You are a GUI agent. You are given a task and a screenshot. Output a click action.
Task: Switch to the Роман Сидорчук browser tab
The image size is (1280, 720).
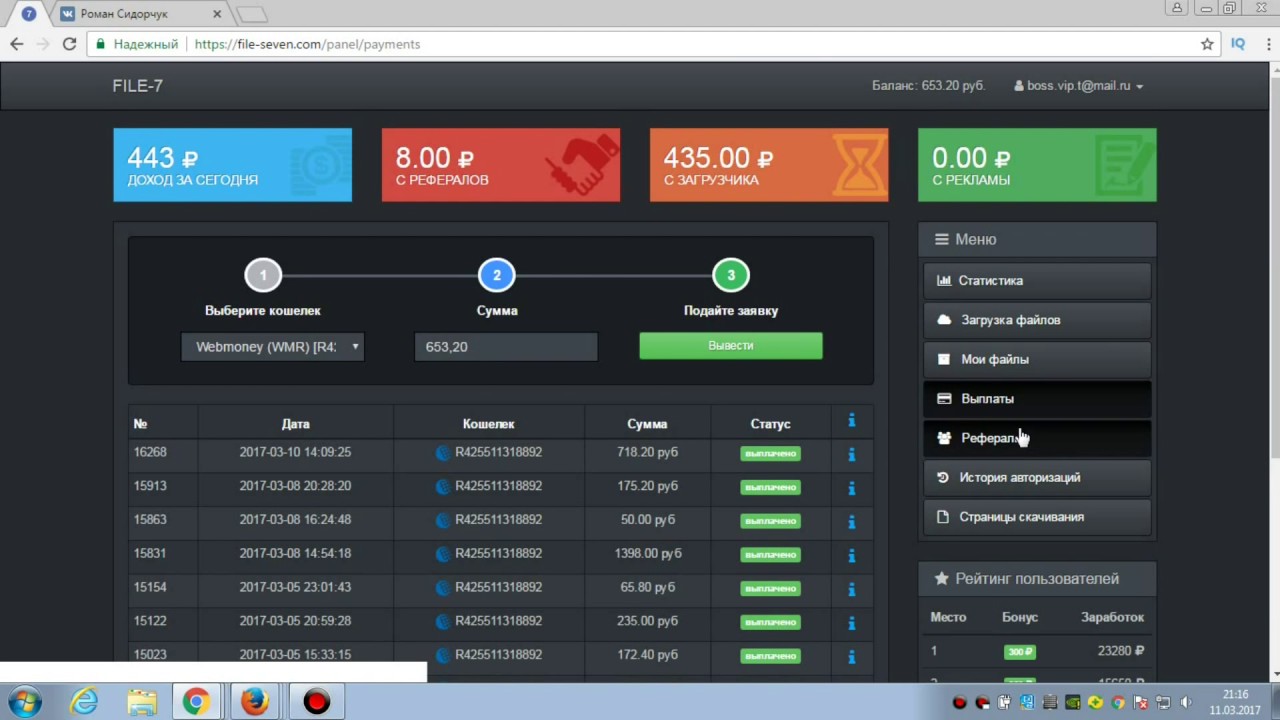[138, 14]
